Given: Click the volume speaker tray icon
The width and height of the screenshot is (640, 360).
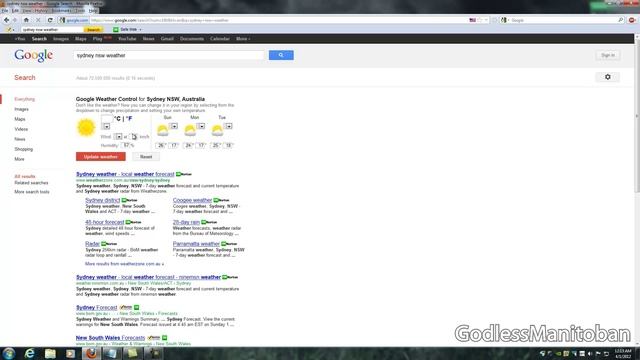Looking at the screenshot, I should click(x=590, y=353).
